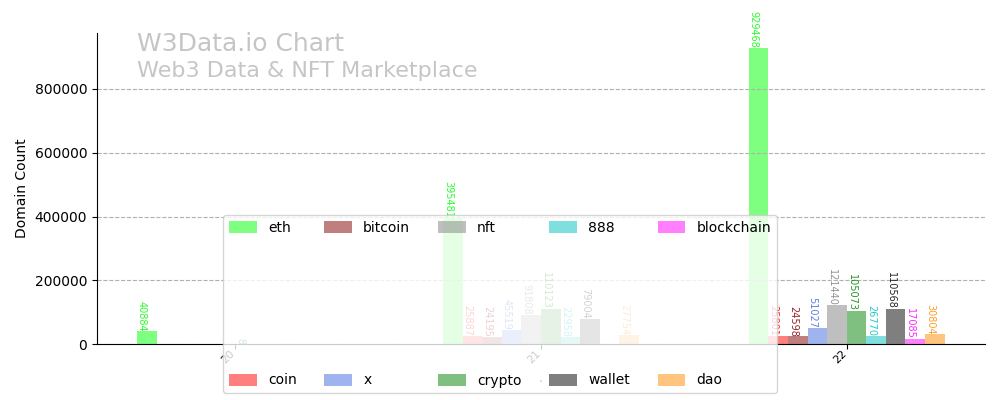
Task: Click the Web3 Data & NFT Marketplace subtitle
Action: pos(307,71)
